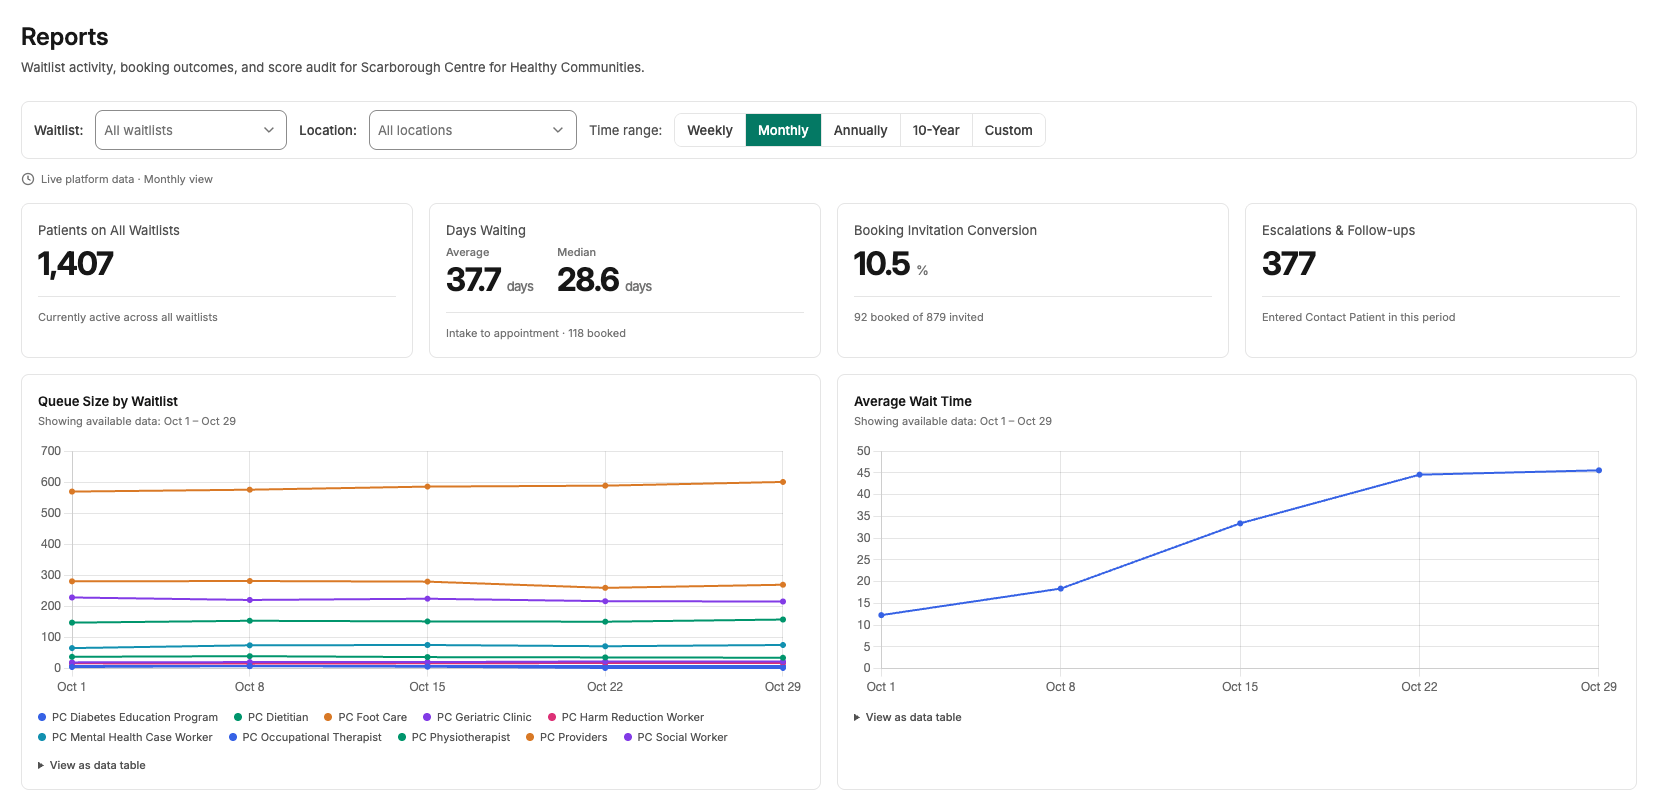The height and width of the screenshot is (807, 1654).
Task: Toggle PC Physiotherapist legend series
Action: (454, 737)
